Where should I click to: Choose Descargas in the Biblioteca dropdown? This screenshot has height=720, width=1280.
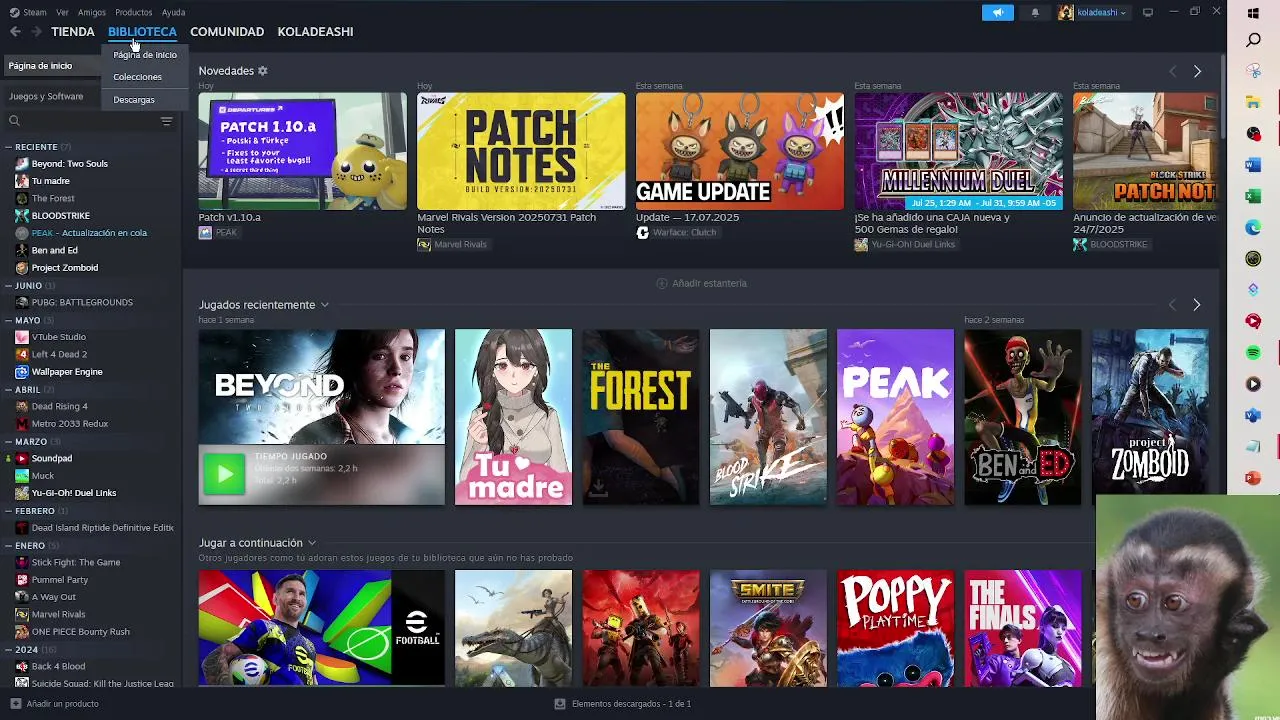pos(134,100)
